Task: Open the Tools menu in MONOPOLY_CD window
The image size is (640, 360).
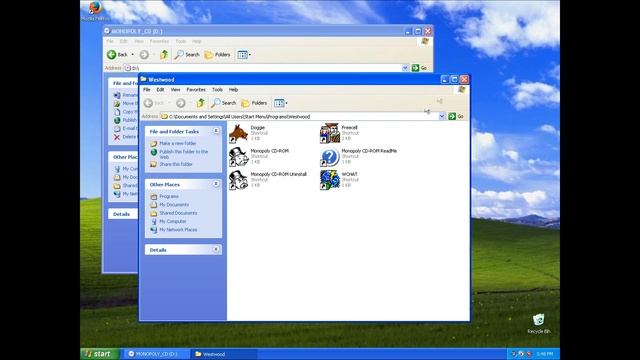Action: [x=180, y=41]
